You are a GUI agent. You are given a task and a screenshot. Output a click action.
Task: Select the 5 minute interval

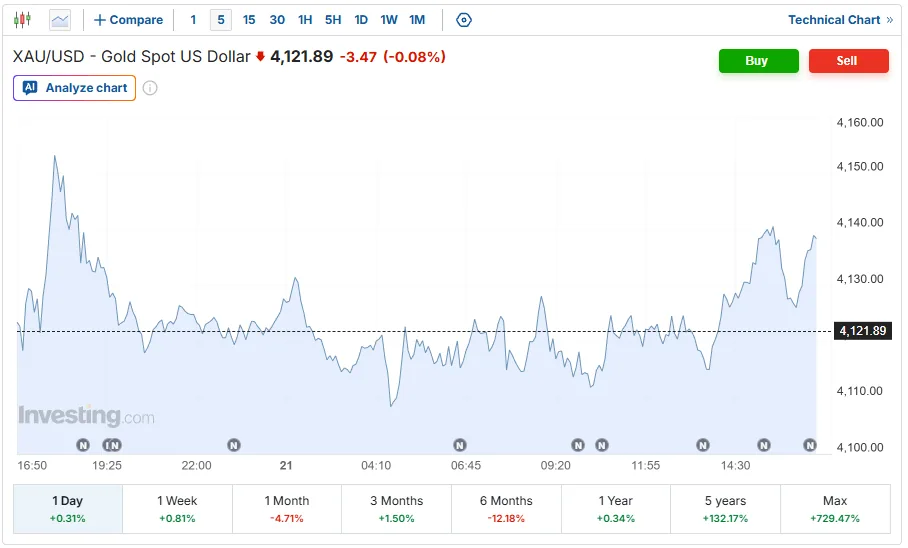(221, 20)
